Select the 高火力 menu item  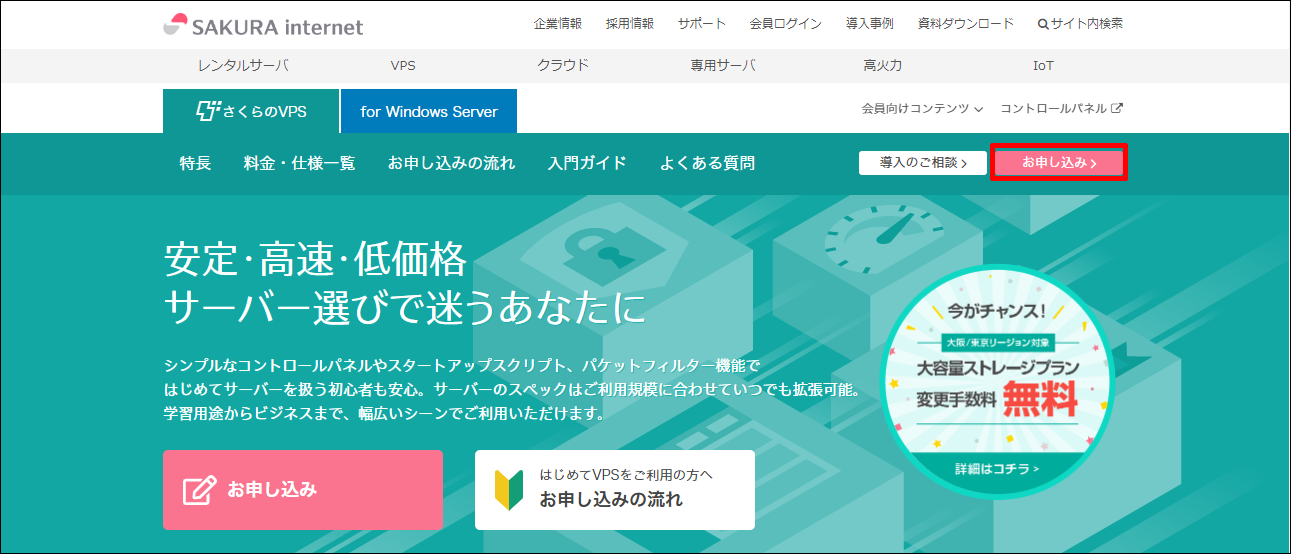tap(882, 65)
